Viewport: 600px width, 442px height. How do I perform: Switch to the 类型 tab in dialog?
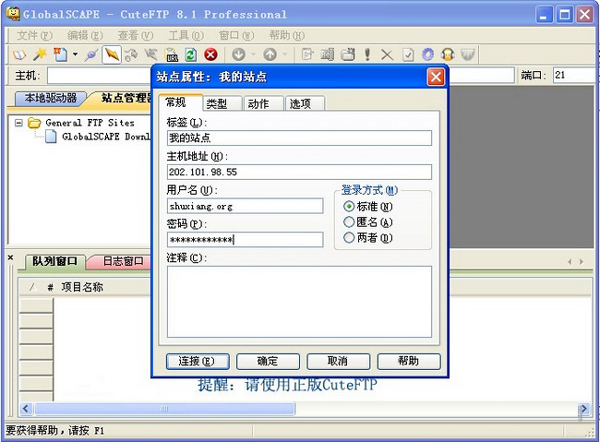click(216, 104)
